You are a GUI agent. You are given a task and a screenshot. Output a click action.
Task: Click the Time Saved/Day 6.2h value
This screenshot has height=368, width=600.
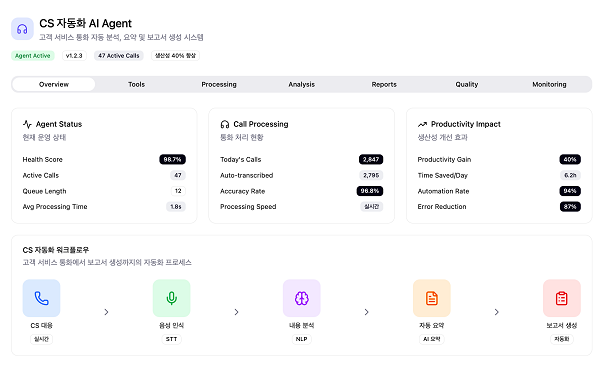pyautogui.click(x=570, y=175)
